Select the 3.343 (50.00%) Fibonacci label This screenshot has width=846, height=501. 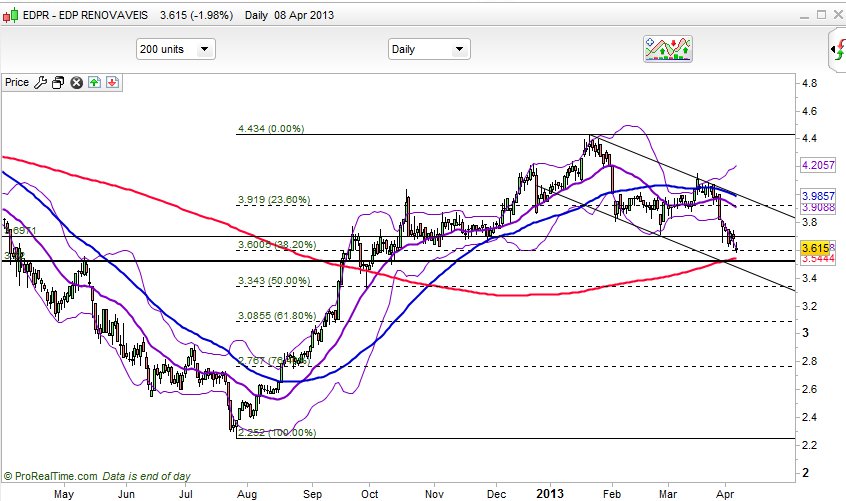[x=274, y=280]
